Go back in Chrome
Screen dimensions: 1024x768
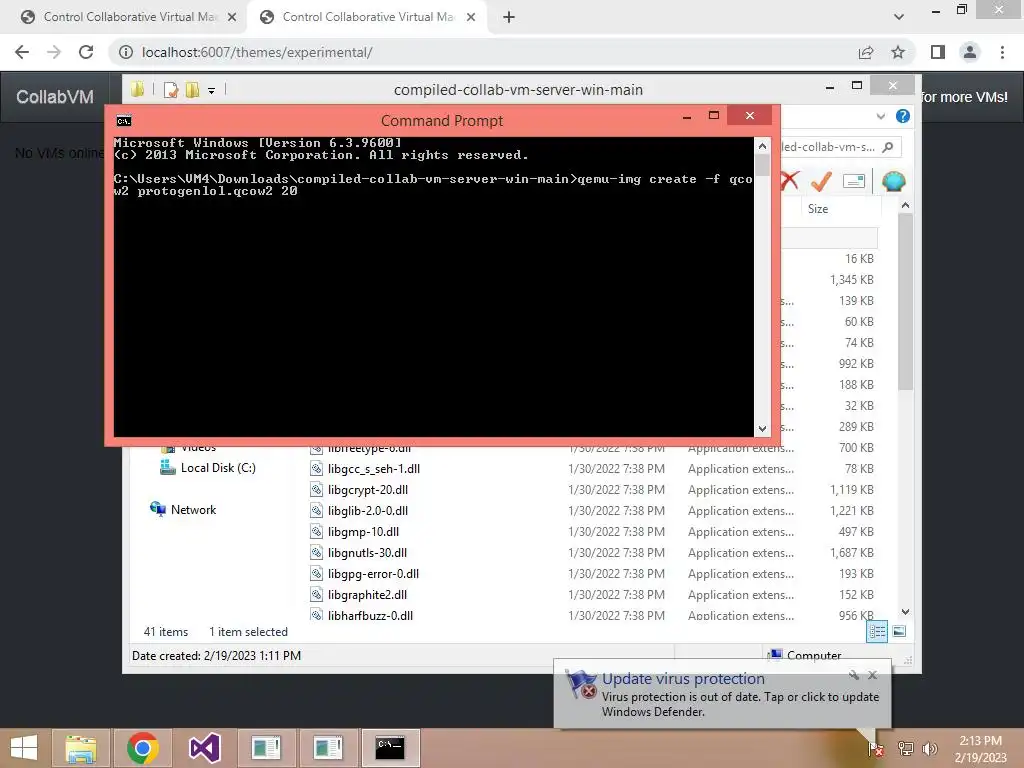(x=22, y=52)
